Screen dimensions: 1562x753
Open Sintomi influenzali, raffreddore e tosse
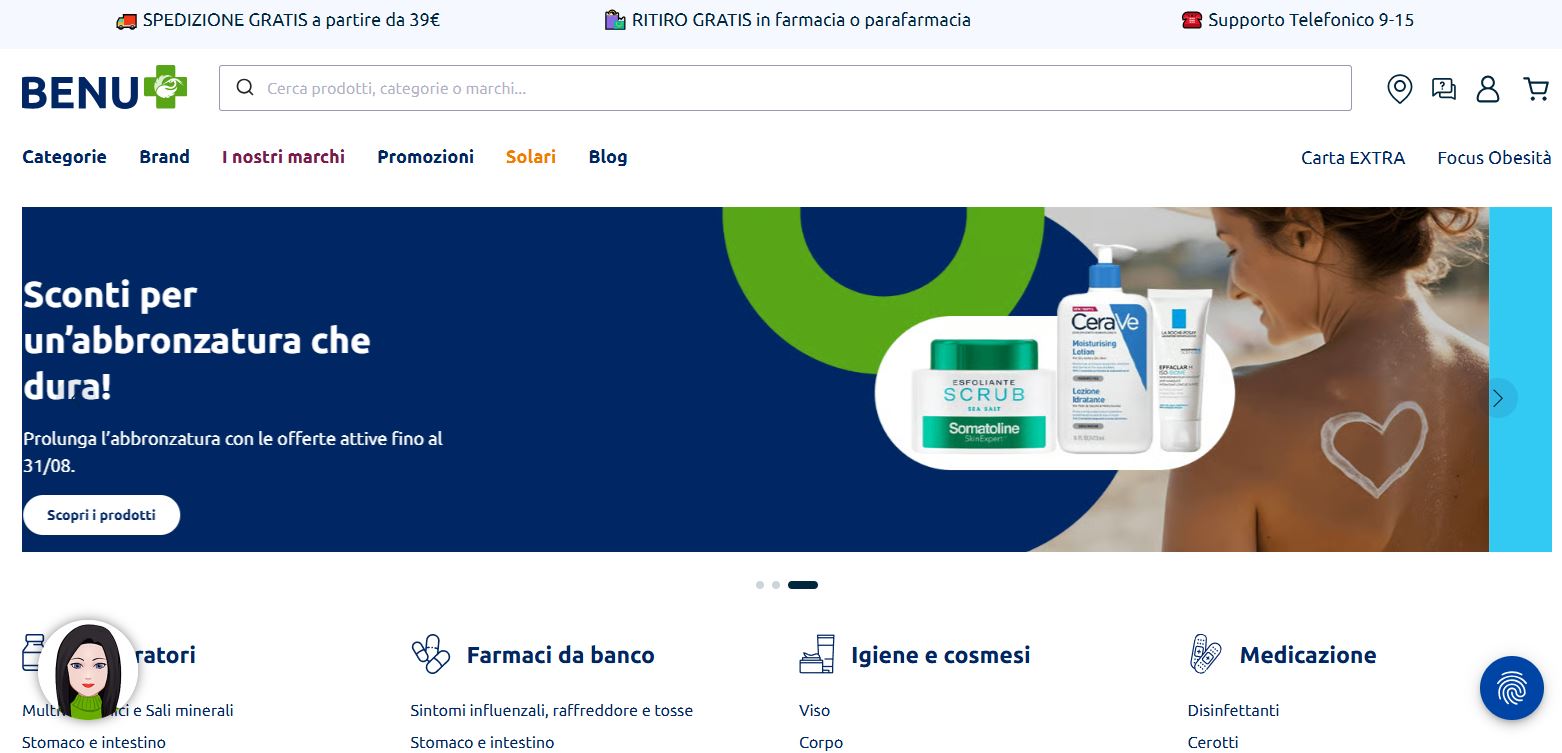pos(551,711)
